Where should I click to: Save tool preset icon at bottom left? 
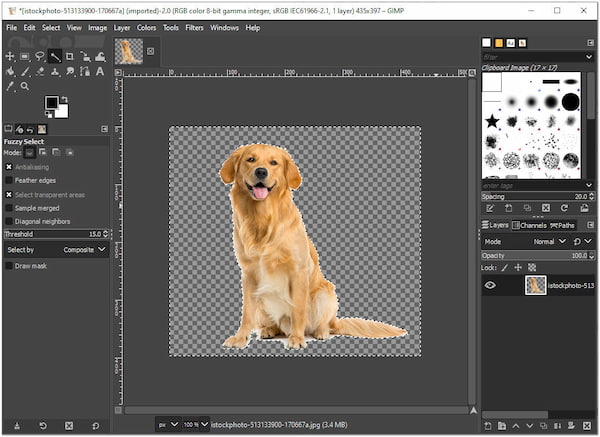(17, 426)
